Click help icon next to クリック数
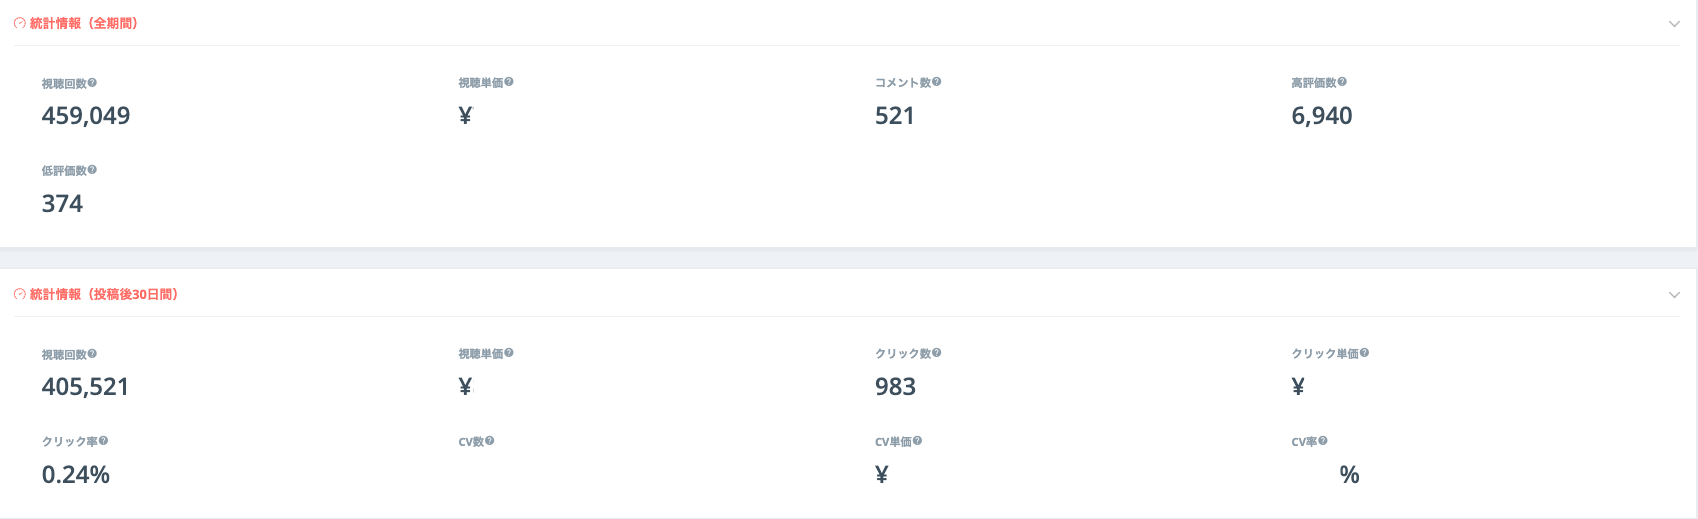This screenshot has width=1698, height=519. (x=937, y=353)
